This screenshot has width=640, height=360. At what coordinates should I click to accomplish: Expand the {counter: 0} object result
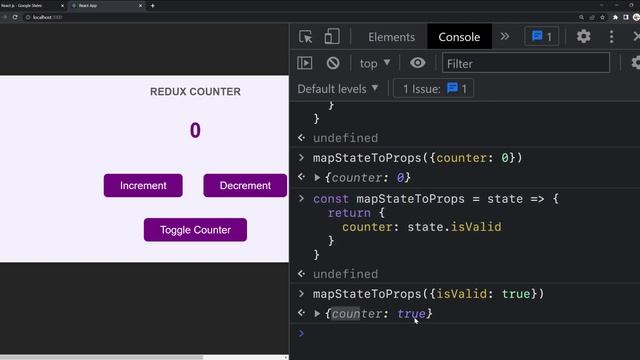[317, 178]
